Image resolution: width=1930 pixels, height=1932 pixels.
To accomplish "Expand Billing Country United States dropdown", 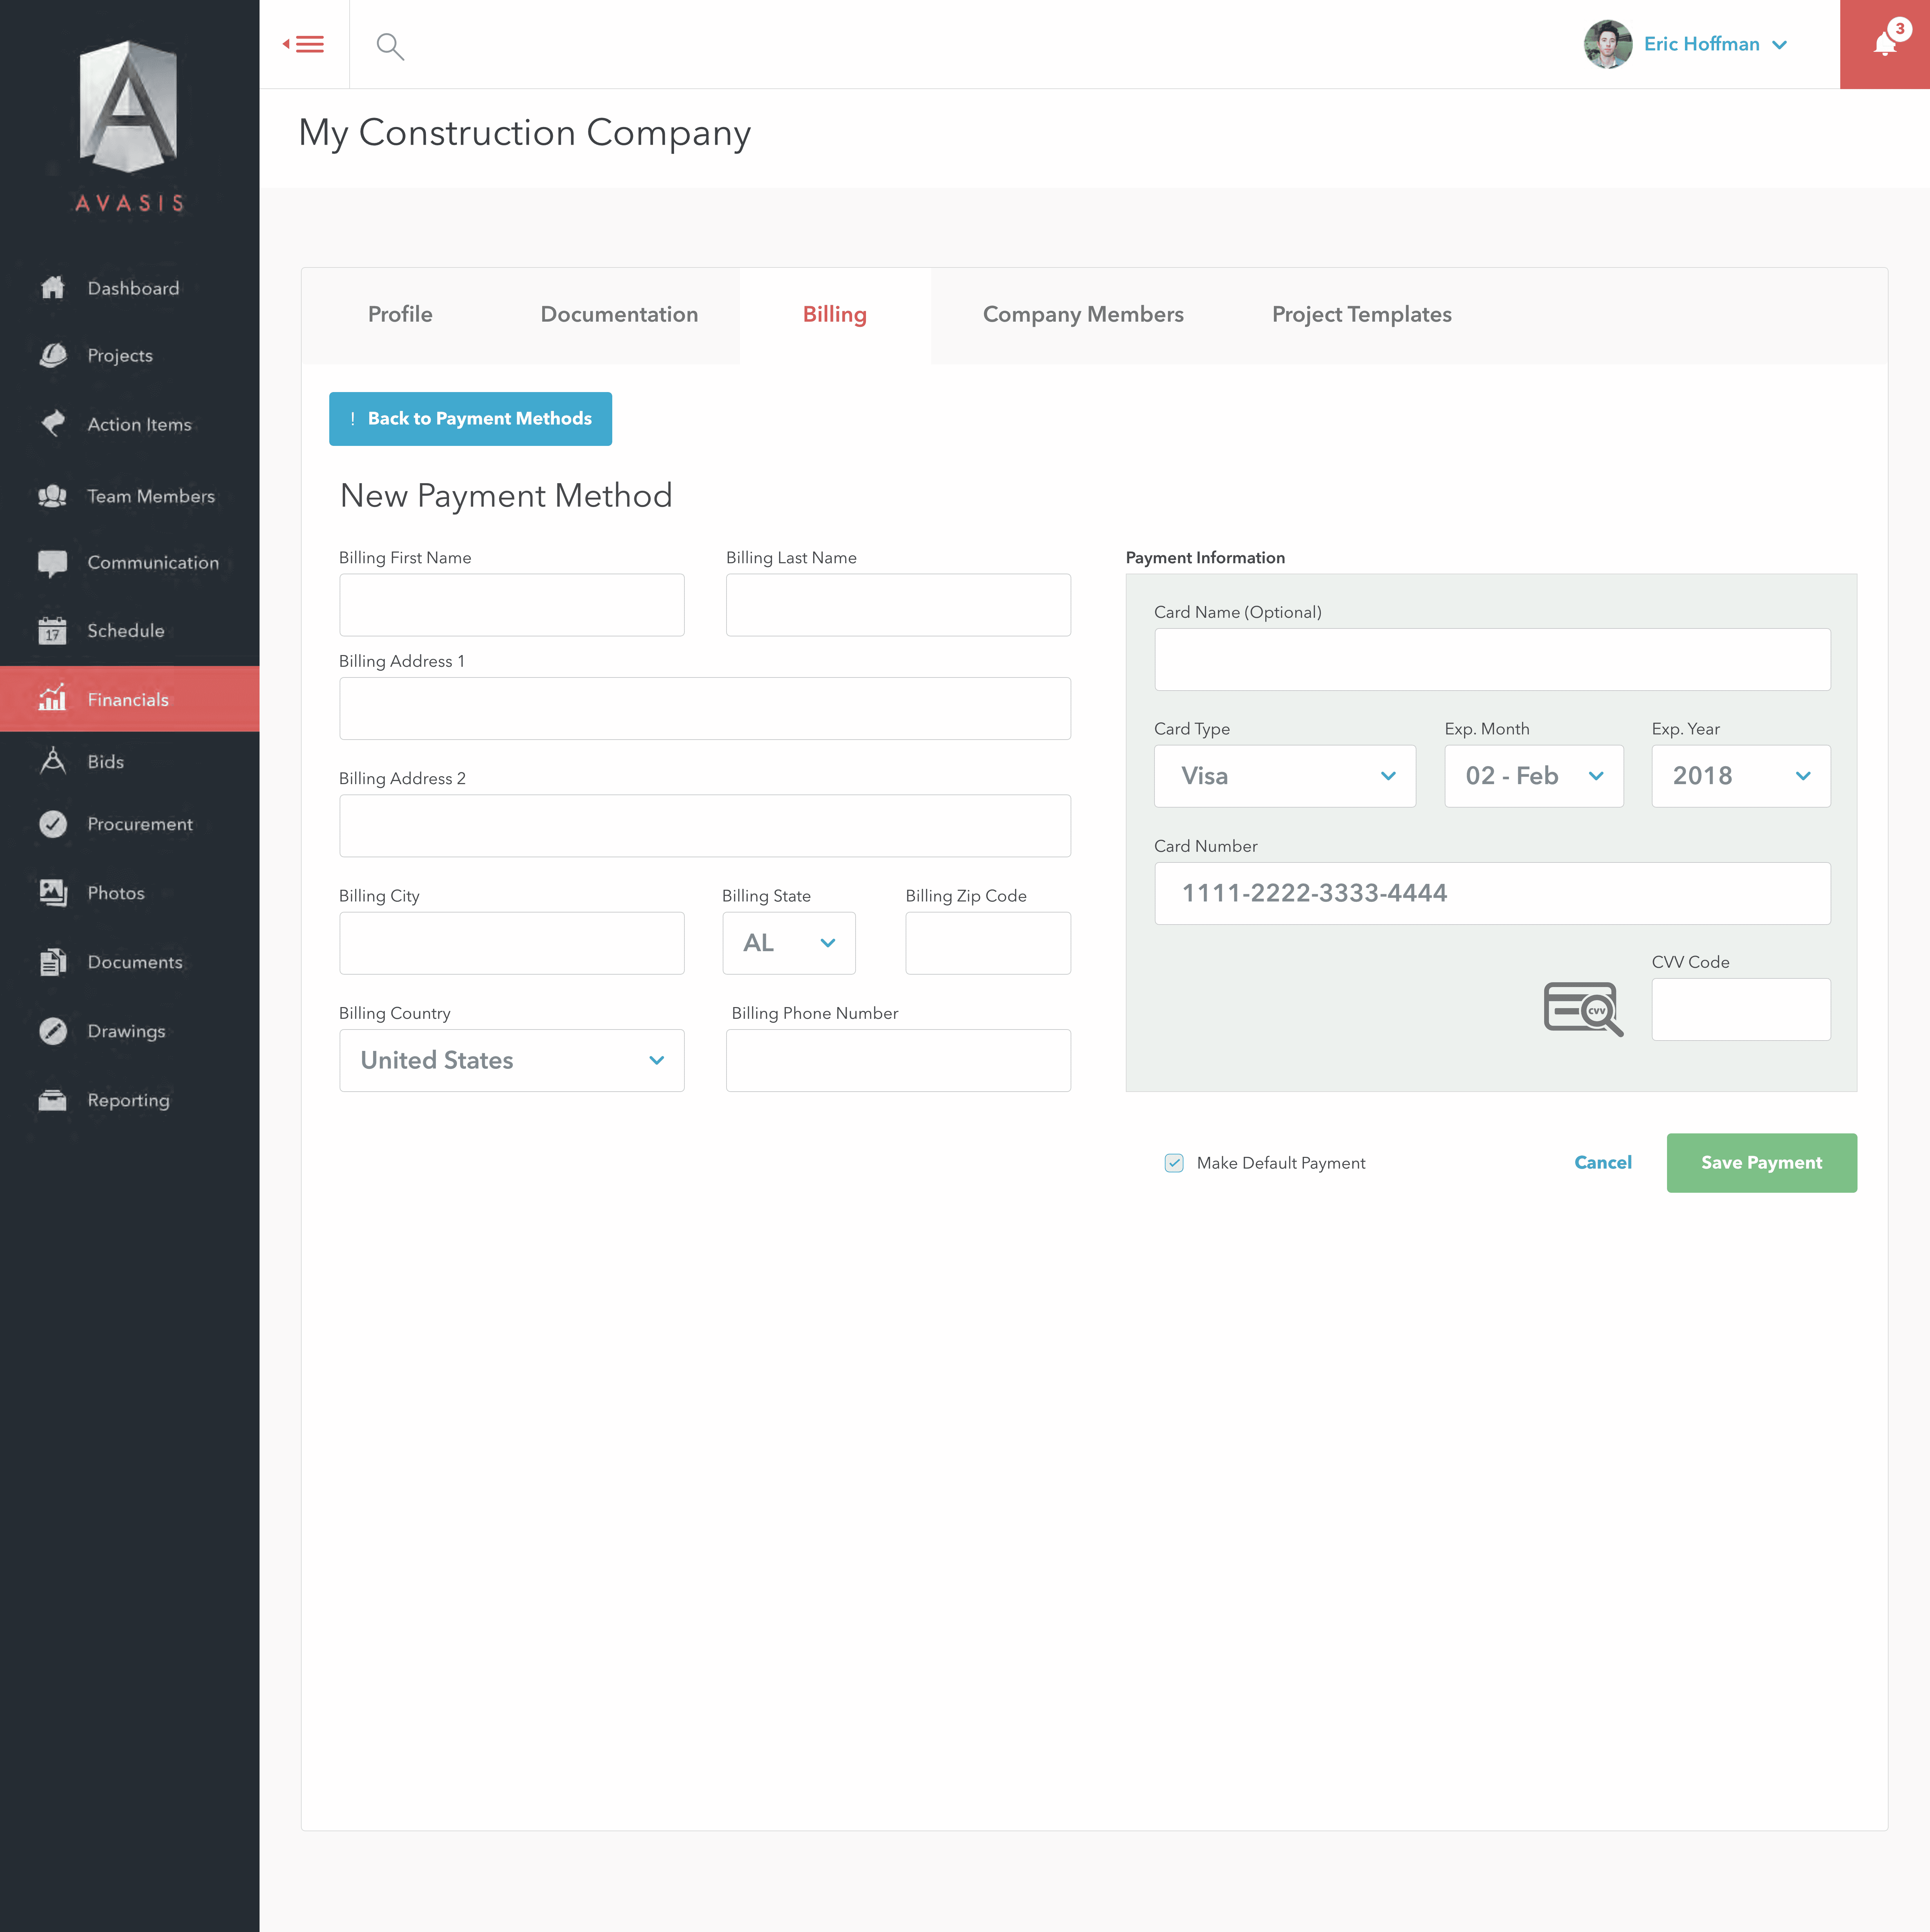I will click(x=511, y=1060).
